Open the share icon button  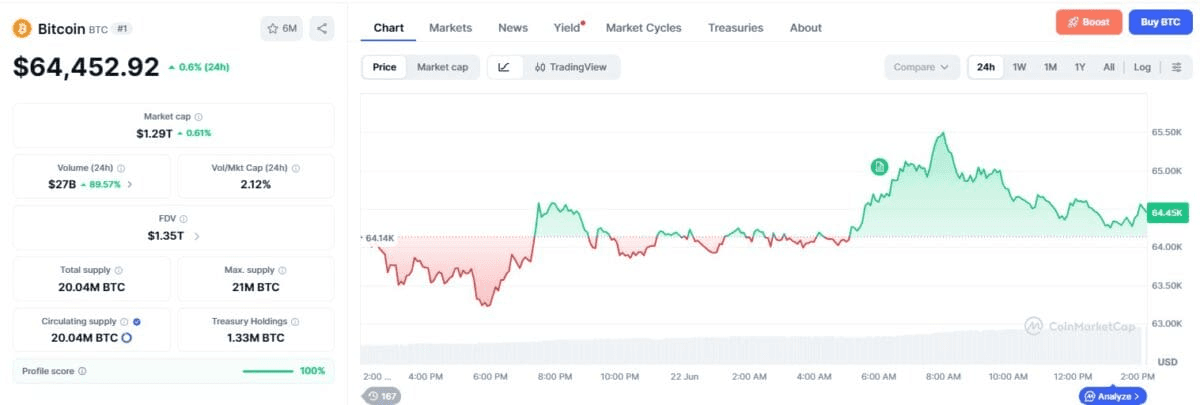pyautogui.click(x=322, y=28)
